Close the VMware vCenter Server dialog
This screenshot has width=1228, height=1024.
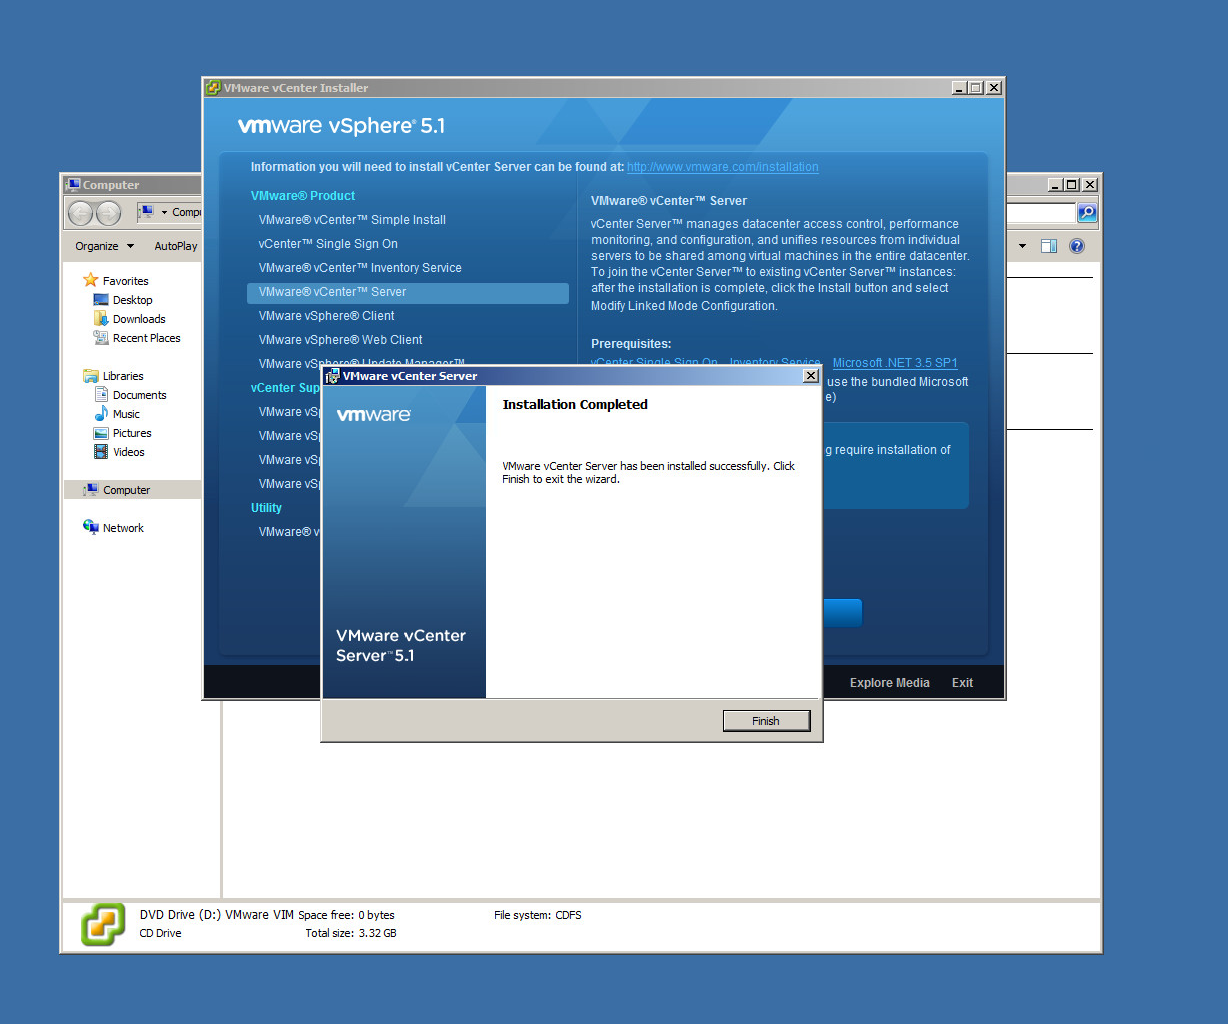[x=810, y=376]
